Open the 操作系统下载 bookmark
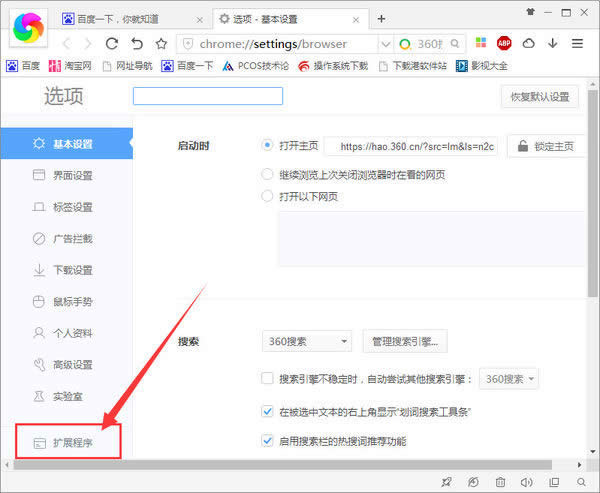 tap(333, 66)
